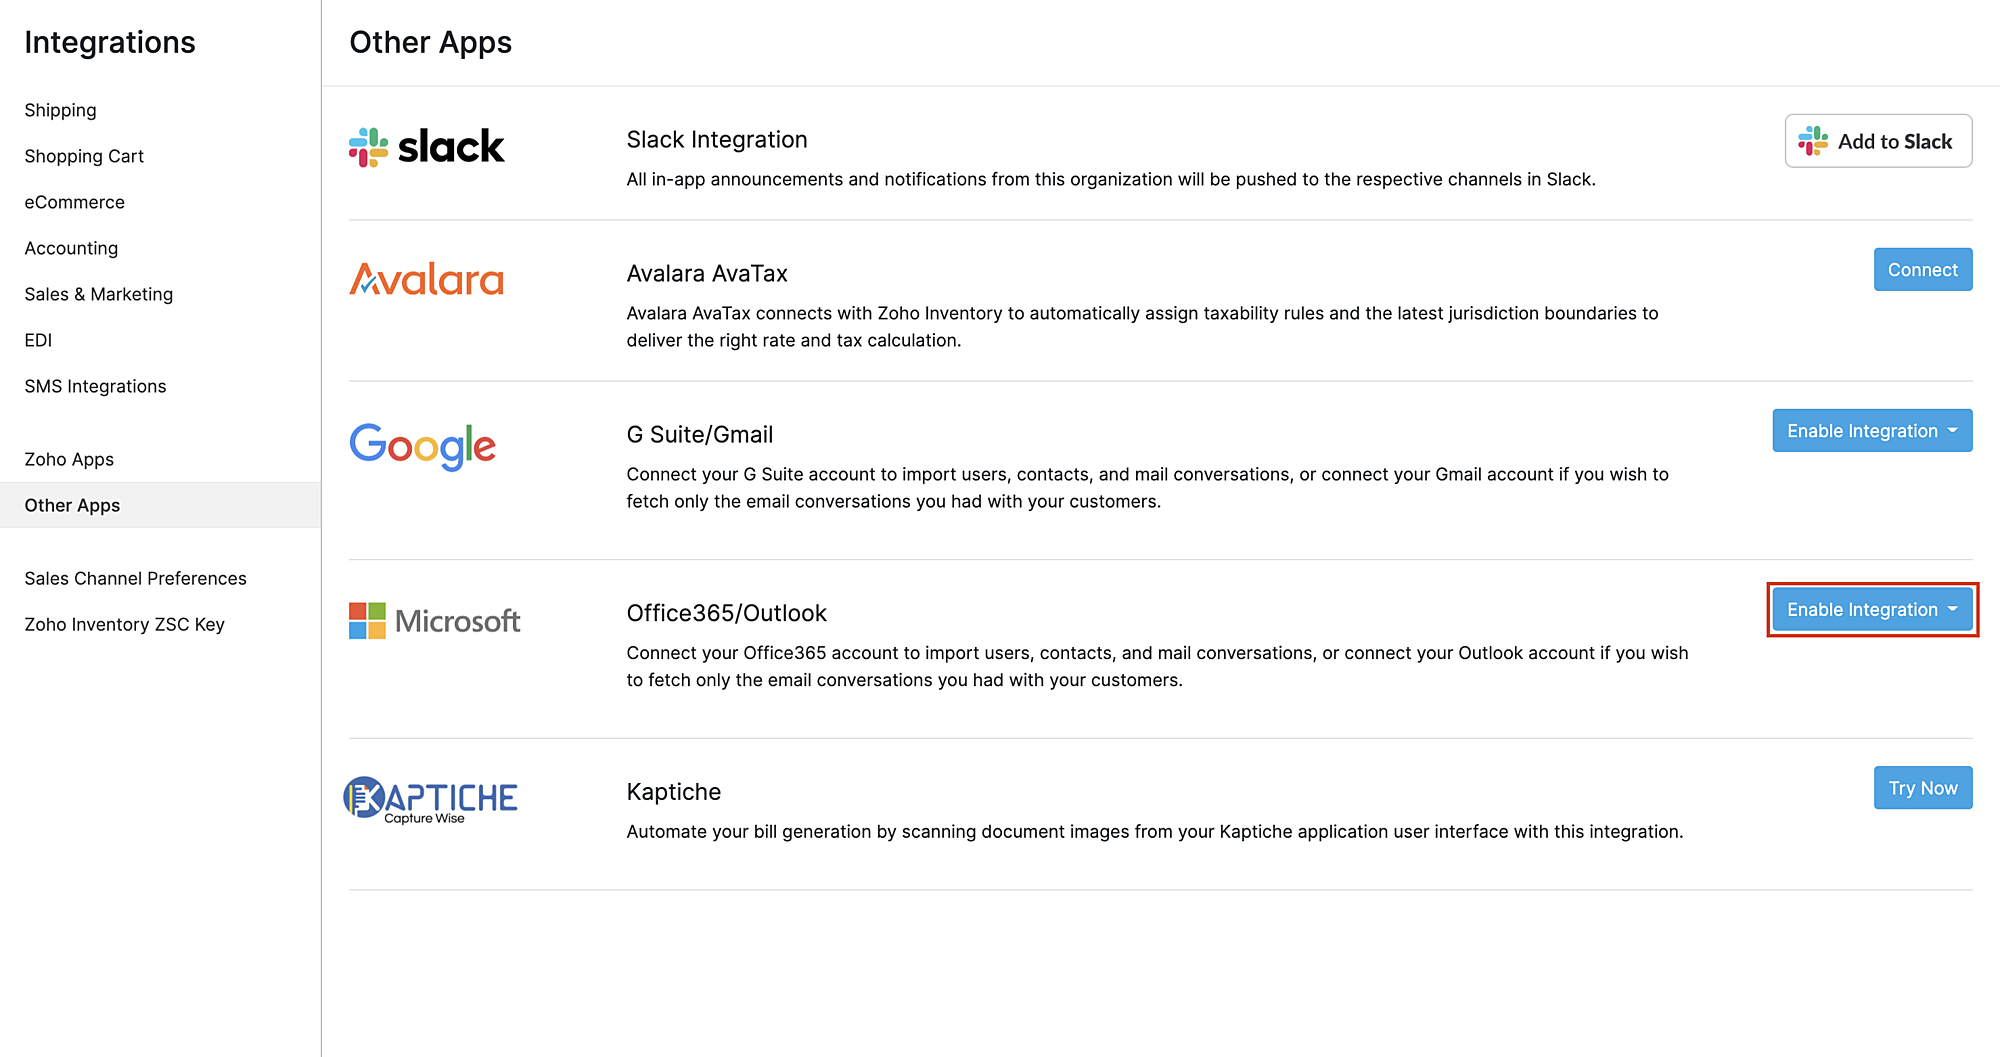Click the Avalara logo
Image resolution: width=2000 pixels, height=1057 pixels.
(427, 280)
